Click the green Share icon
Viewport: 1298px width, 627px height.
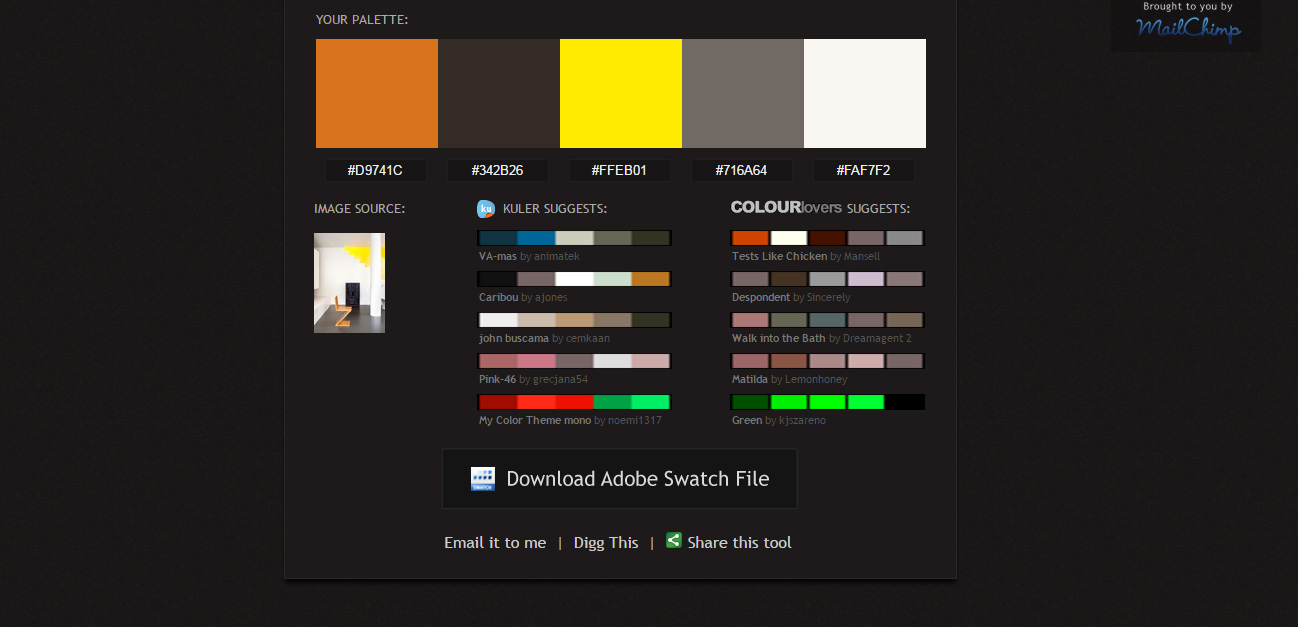pos(672,540)
